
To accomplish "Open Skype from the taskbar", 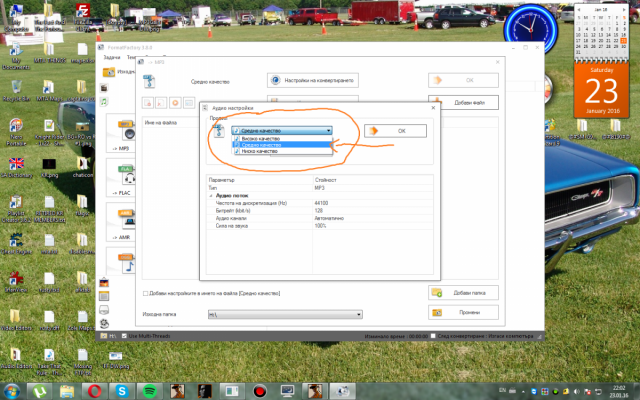I will 121,390.
